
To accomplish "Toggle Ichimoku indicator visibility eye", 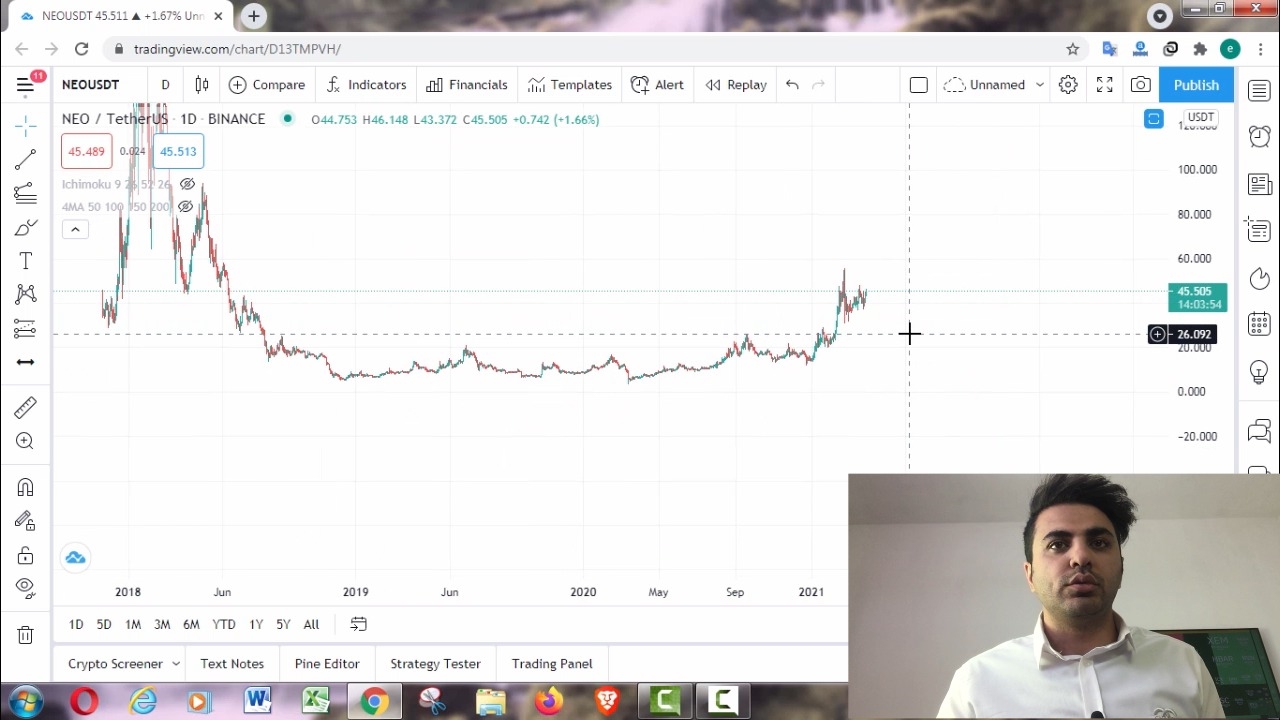I will pyautogui.click(x=187, y=184).
